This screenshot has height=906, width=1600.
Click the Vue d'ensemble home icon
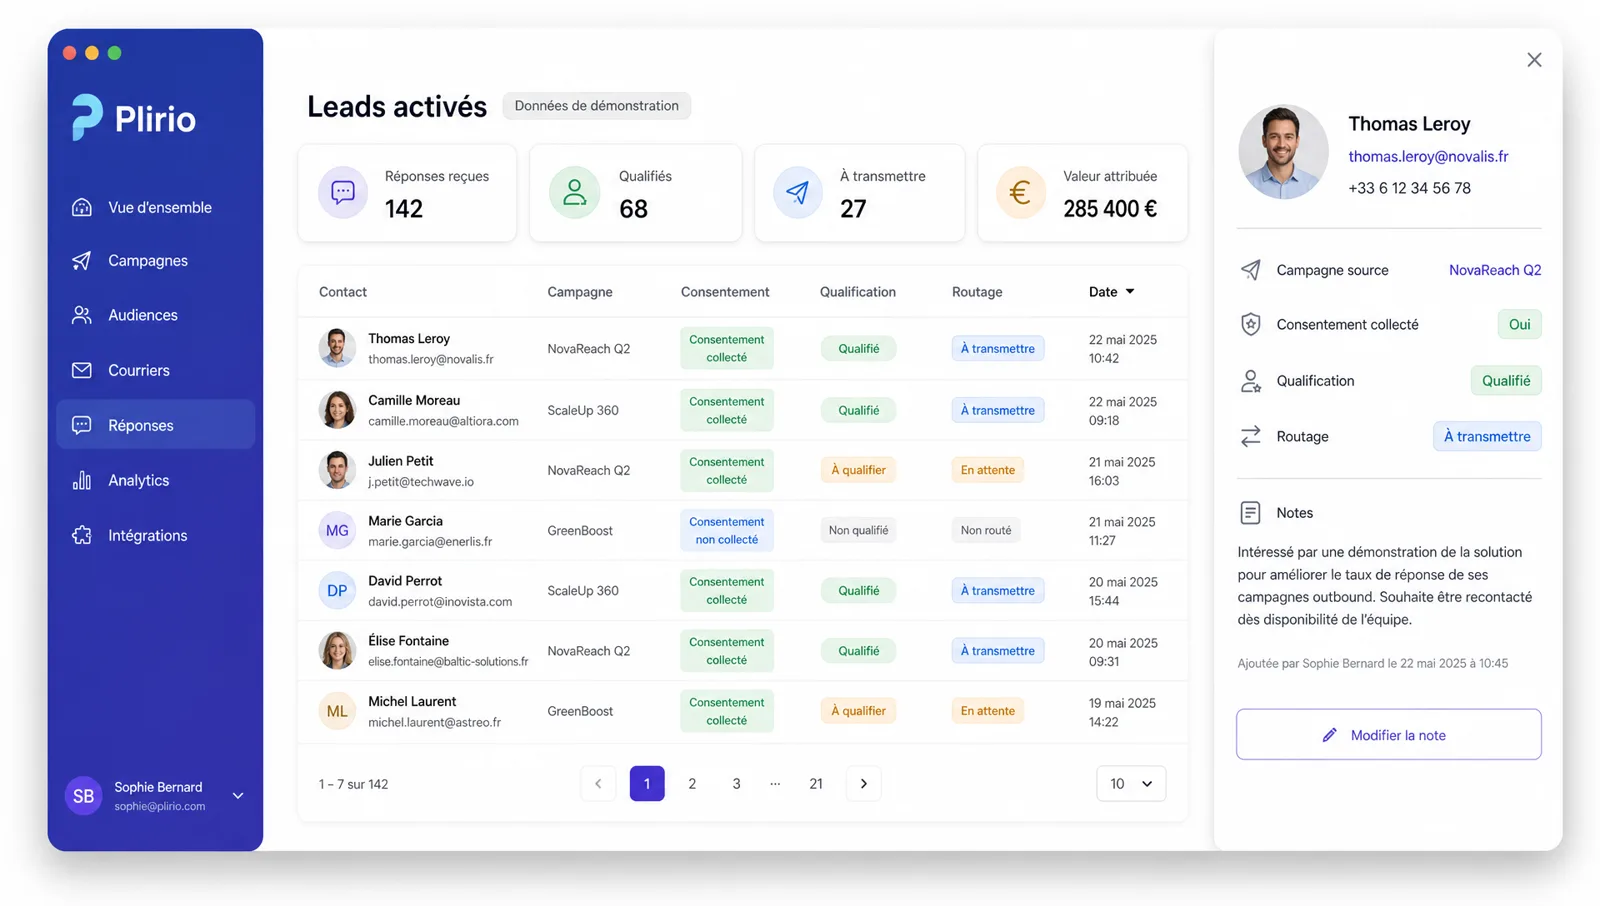point(82,207)
